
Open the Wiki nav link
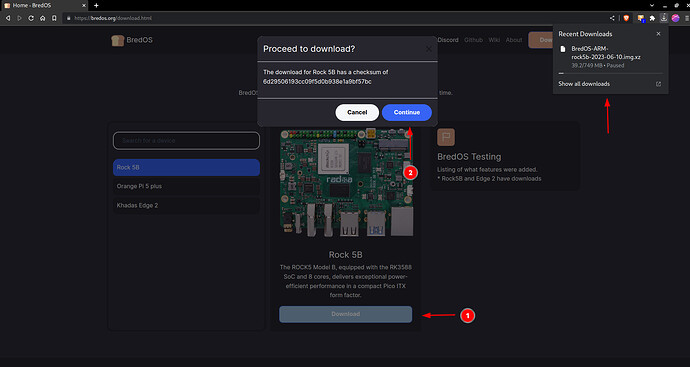pos(494,40)
